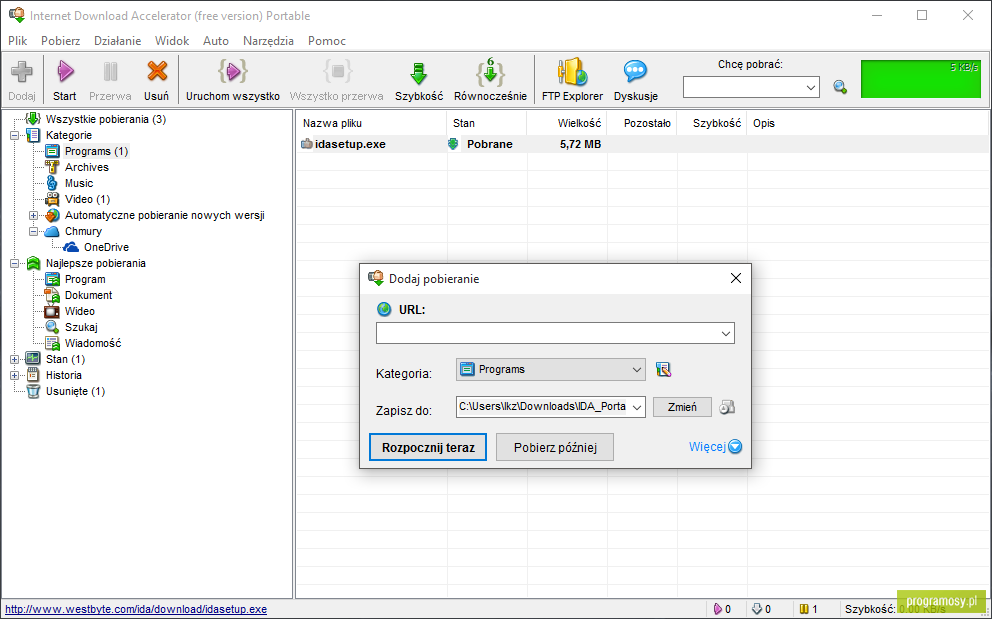
Task: Click the icon right of Zmień button
Action: 727,406
